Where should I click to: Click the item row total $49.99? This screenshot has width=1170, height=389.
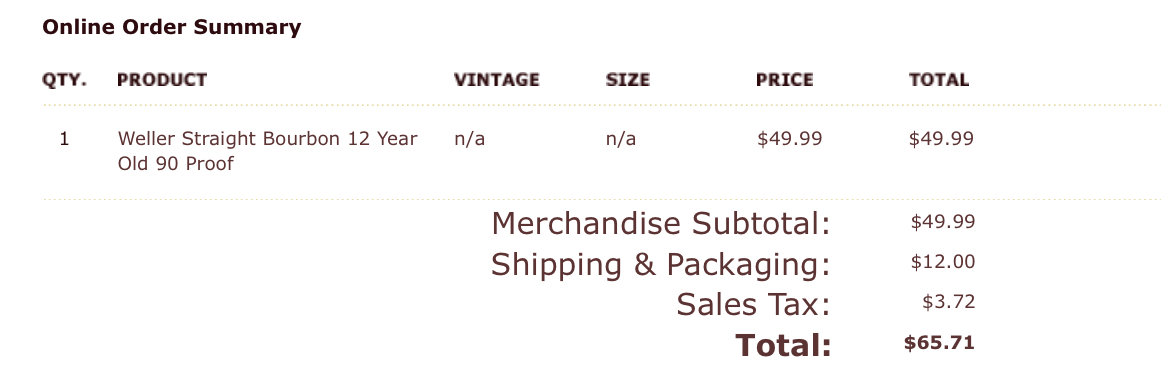(x=941, y=139)
